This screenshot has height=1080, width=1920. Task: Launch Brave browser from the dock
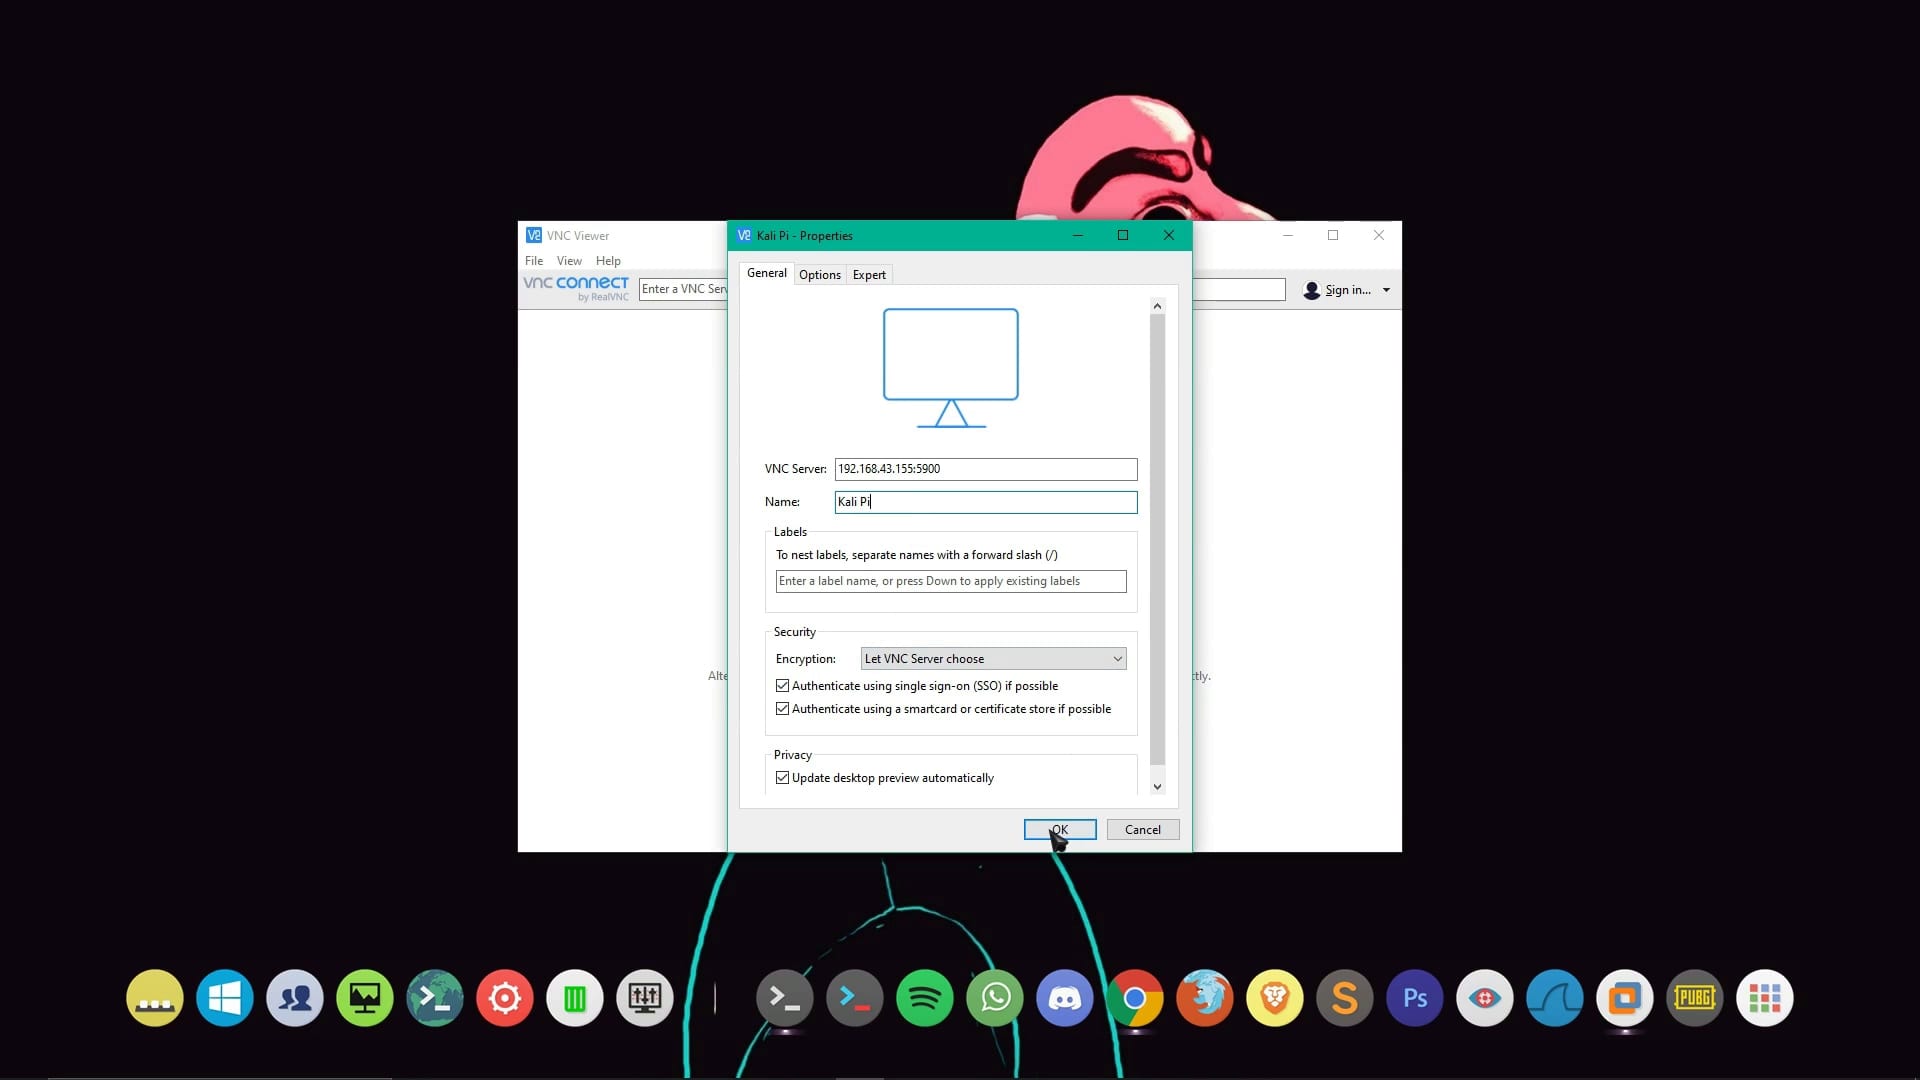1275,998
